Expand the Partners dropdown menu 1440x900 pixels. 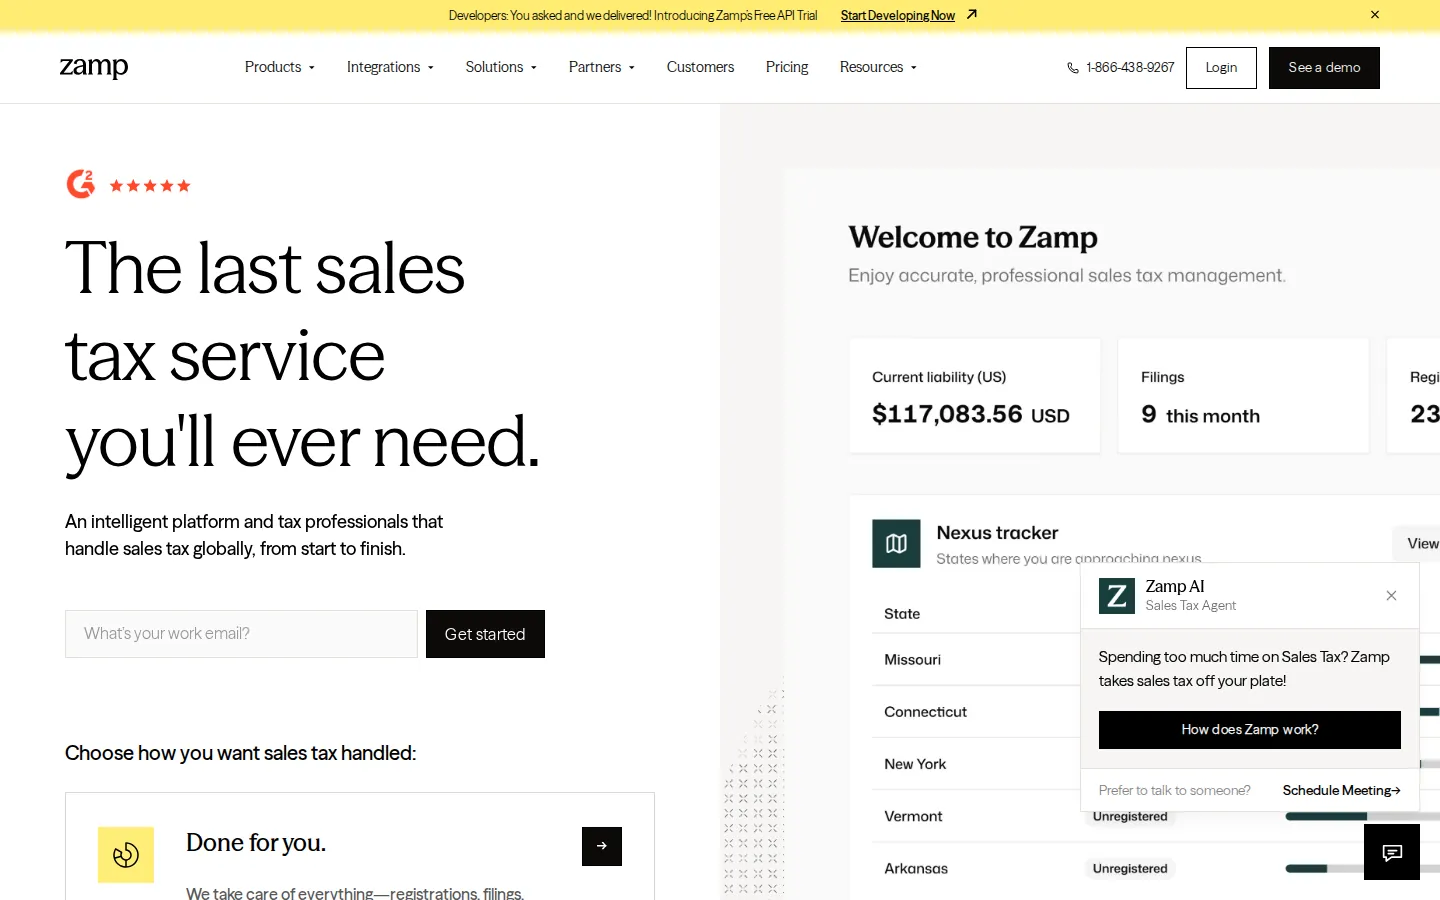tap(602, 67)
